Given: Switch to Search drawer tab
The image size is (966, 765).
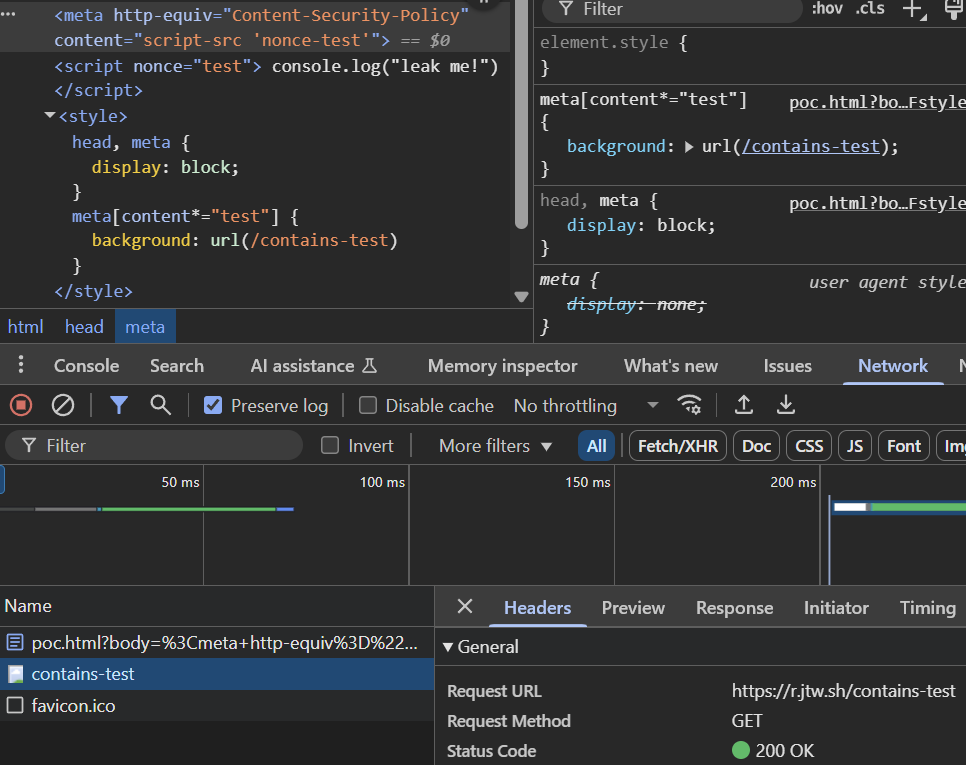Looking at the screenshot, I should [x=177, y=366].
